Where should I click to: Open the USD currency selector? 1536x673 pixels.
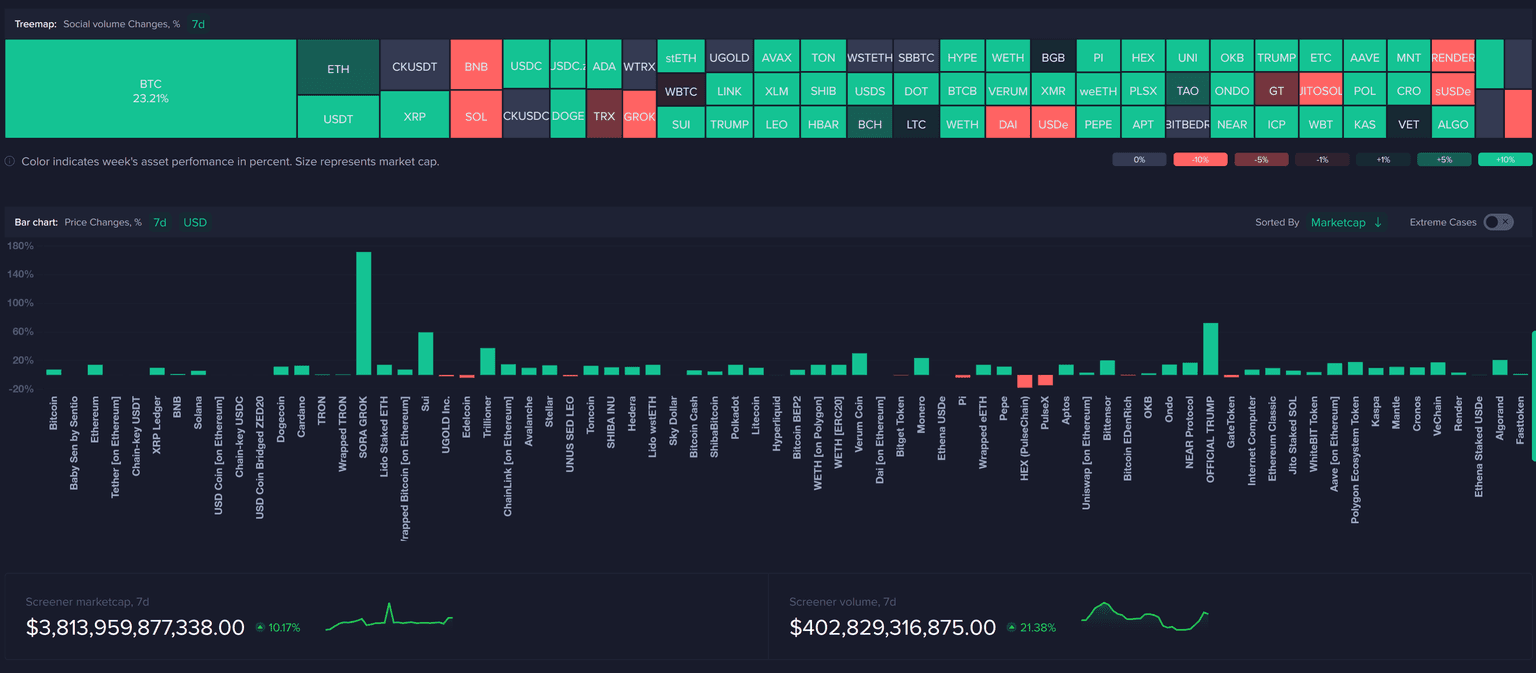pyautogui.click(x=195, y=222)
